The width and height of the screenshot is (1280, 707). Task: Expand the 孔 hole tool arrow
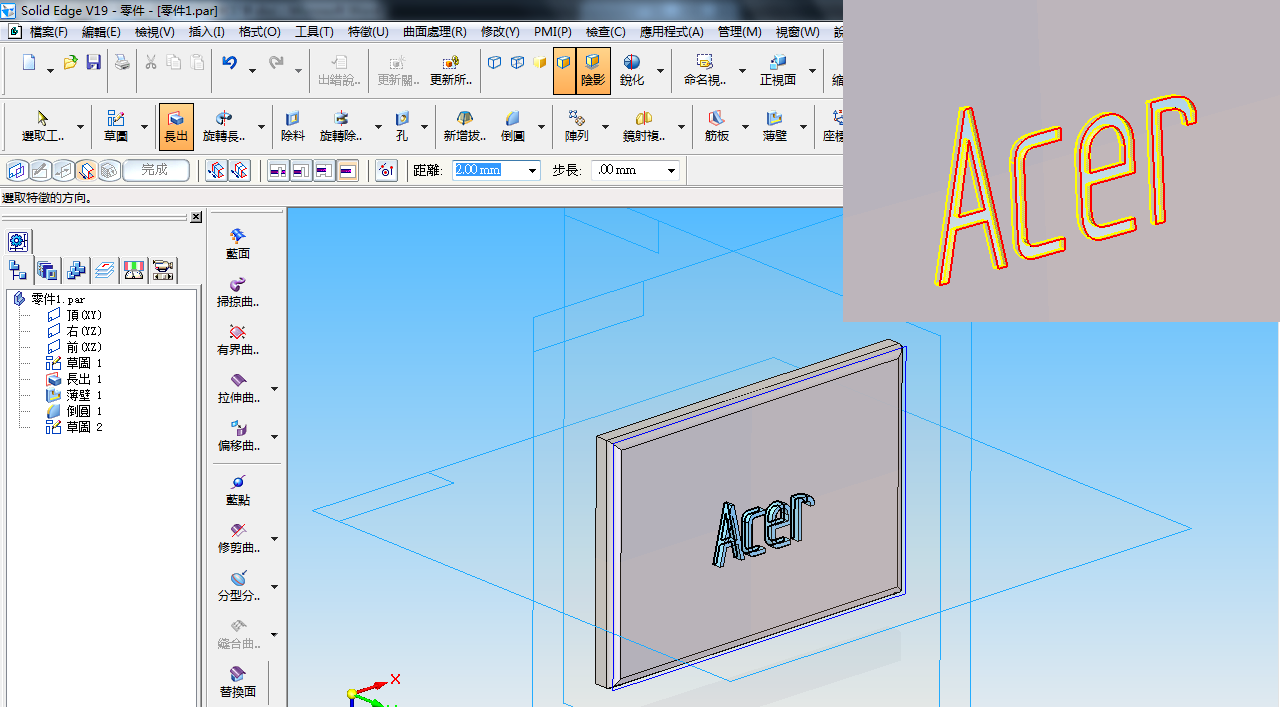point(424,127)
